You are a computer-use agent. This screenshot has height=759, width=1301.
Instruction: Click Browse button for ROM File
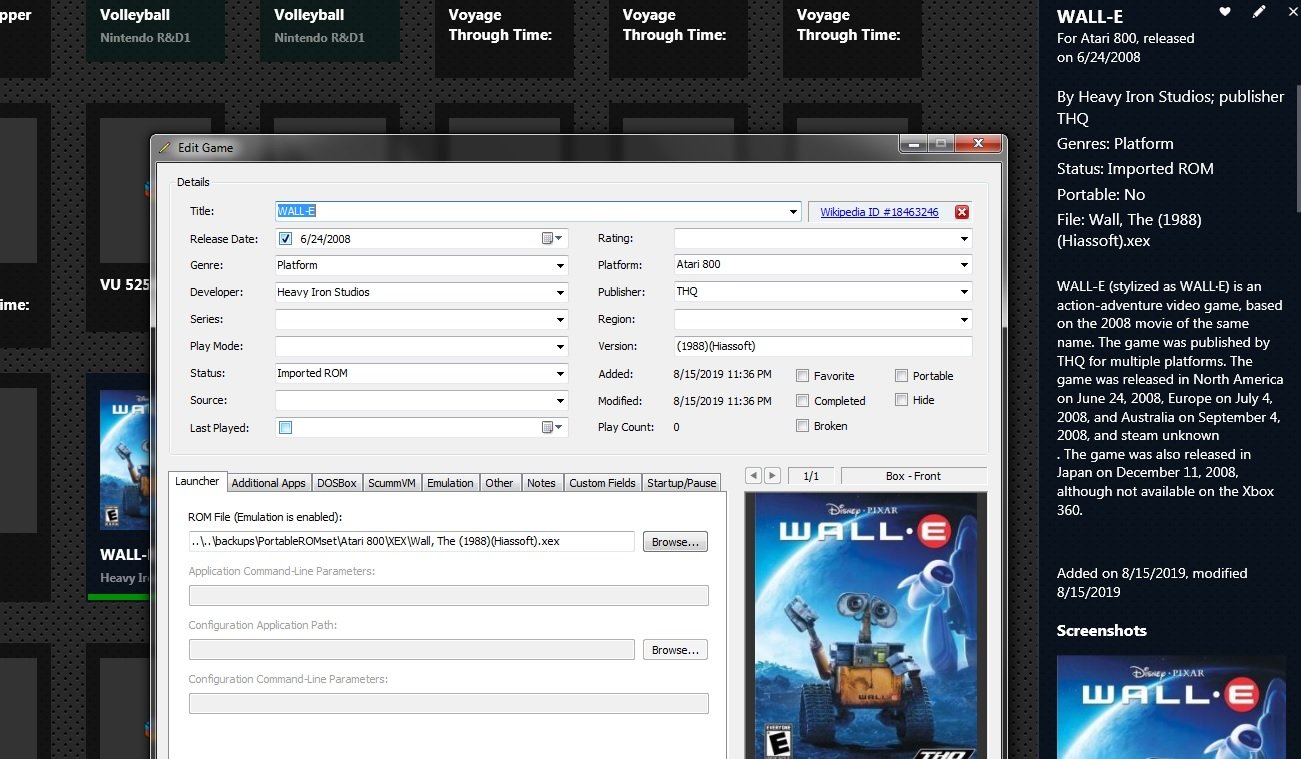click(x=675, y=542)
